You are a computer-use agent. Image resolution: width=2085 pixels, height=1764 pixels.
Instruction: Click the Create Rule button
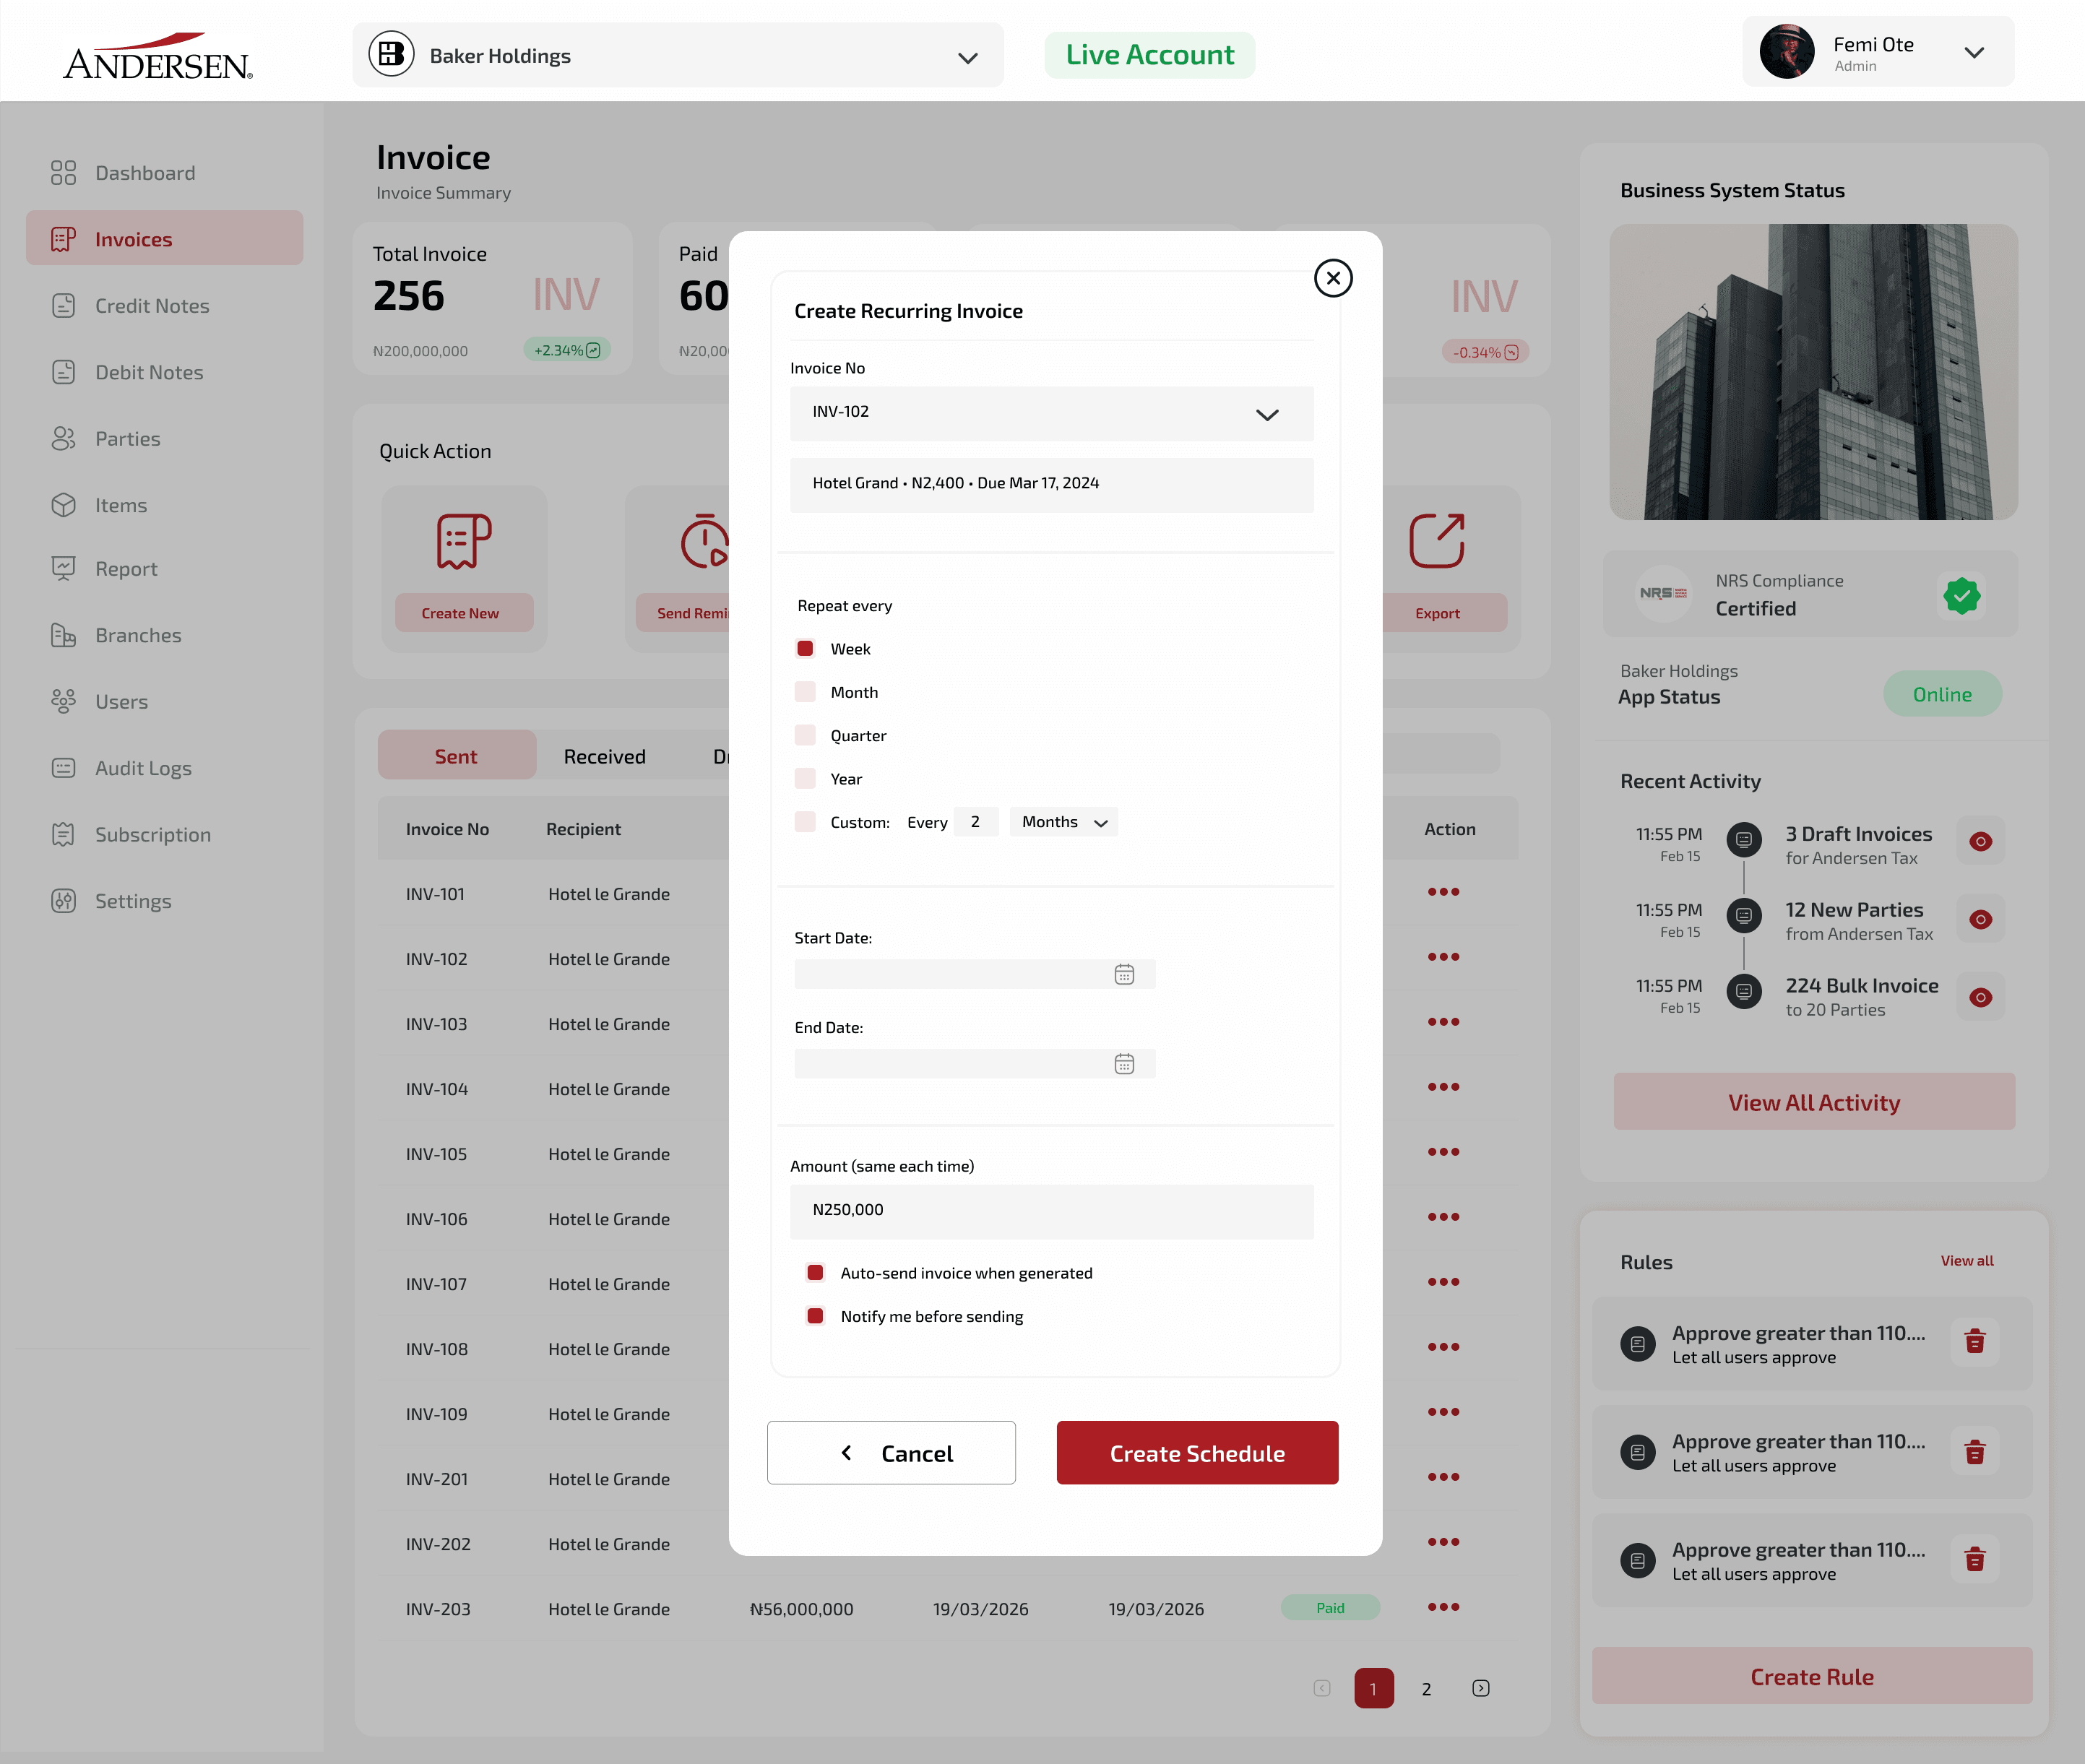[x=1812, y=1676]
